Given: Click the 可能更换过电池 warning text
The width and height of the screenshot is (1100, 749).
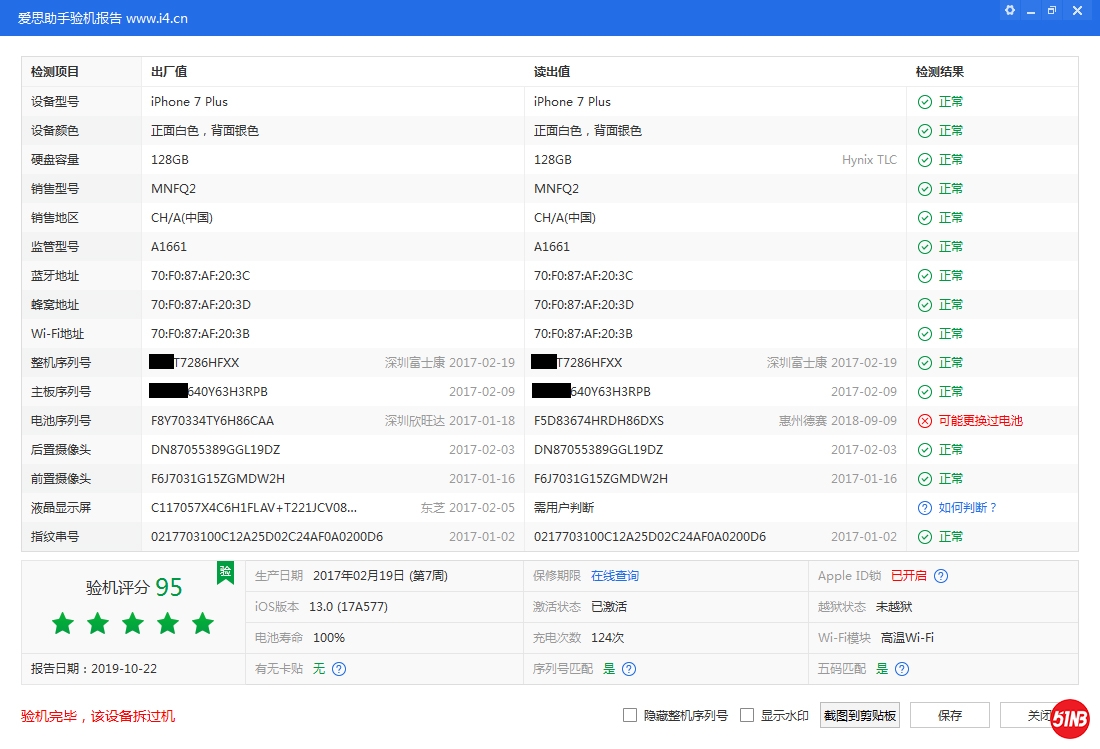Looking at the screenshot, I should point(980,421).
